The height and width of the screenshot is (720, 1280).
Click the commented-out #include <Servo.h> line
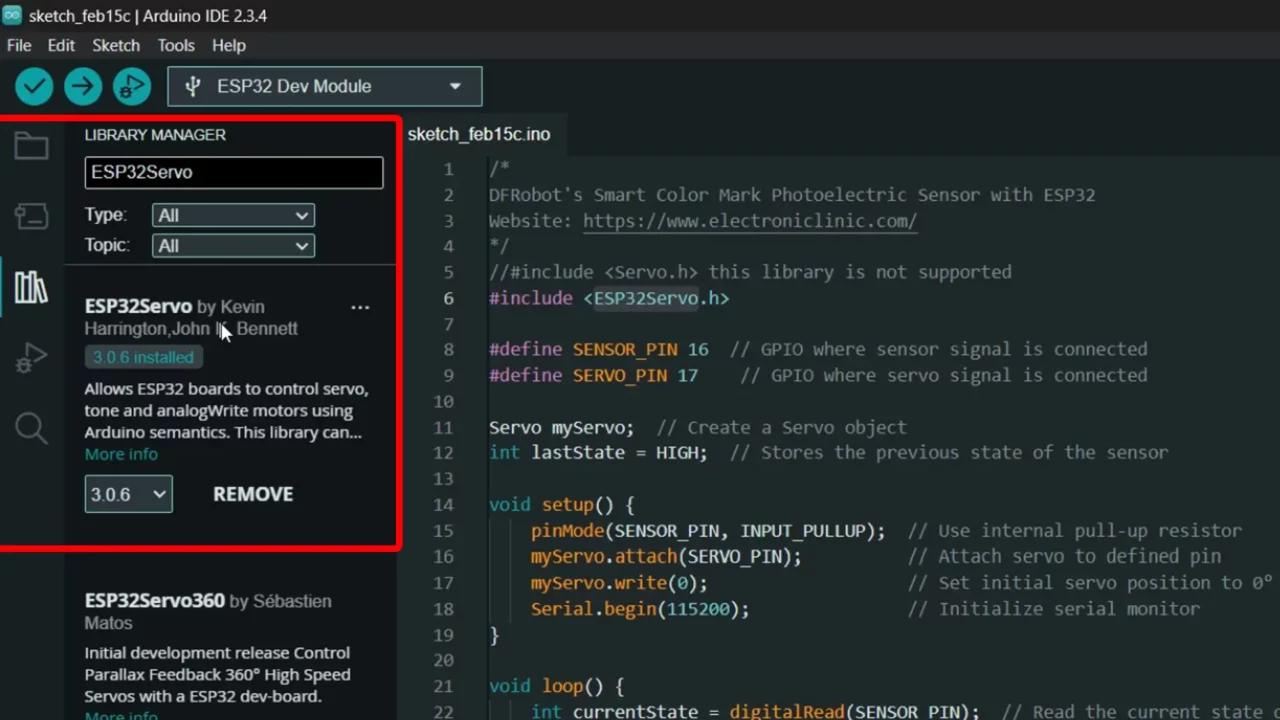pyautogui.click(x=750, y=272)
